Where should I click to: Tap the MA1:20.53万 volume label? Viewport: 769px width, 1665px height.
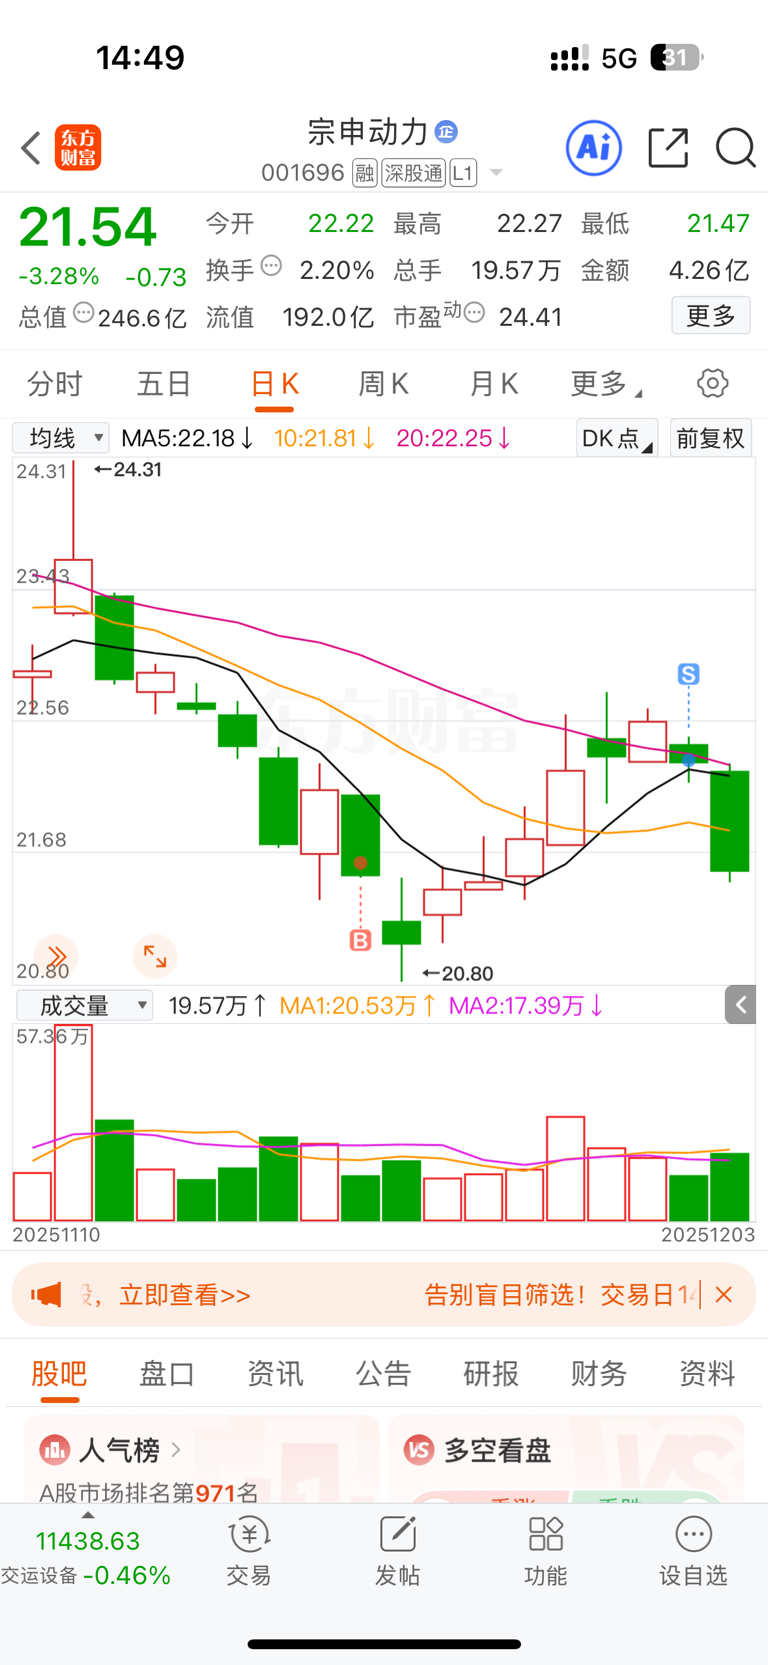(358, 1005)
